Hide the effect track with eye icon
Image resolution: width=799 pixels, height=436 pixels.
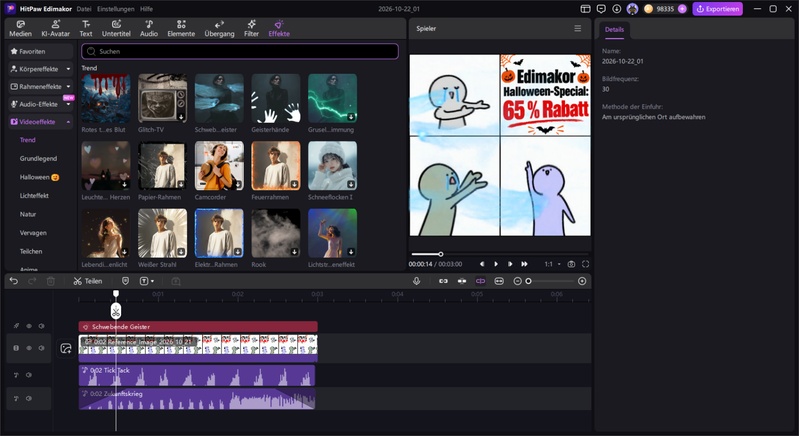[x=29, y=326]
